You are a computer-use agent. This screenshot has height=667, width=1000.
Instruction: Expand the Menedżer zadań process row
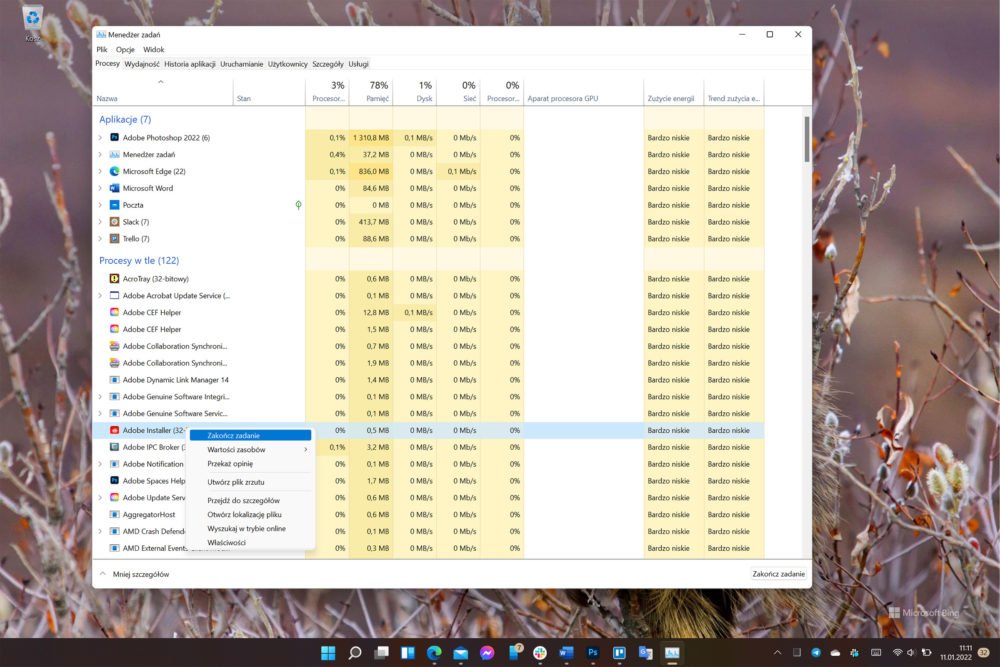tap(100, 154)
